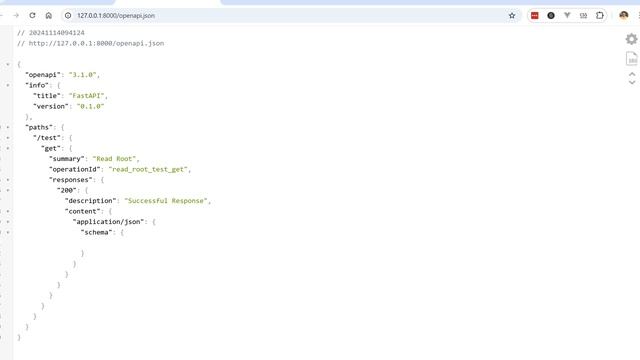Select the "3.1.0" version value

tap(82, 75)
